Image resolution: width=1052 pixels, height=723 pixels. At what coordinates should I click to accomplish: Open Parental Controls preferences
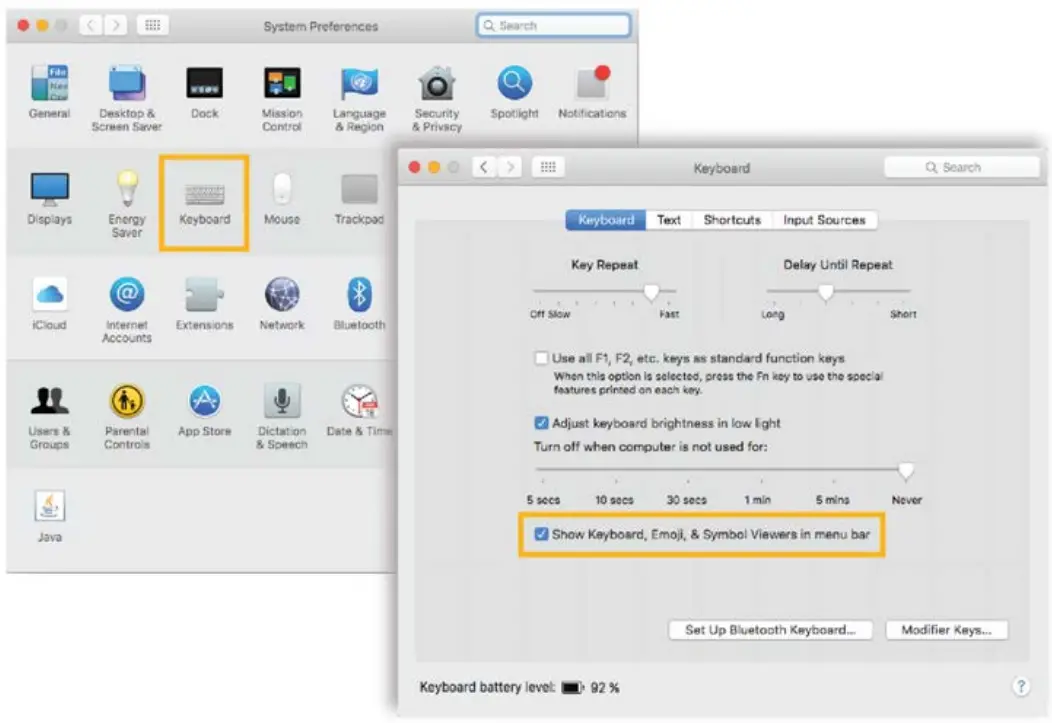pyautogui.click(x=127, y=416)
